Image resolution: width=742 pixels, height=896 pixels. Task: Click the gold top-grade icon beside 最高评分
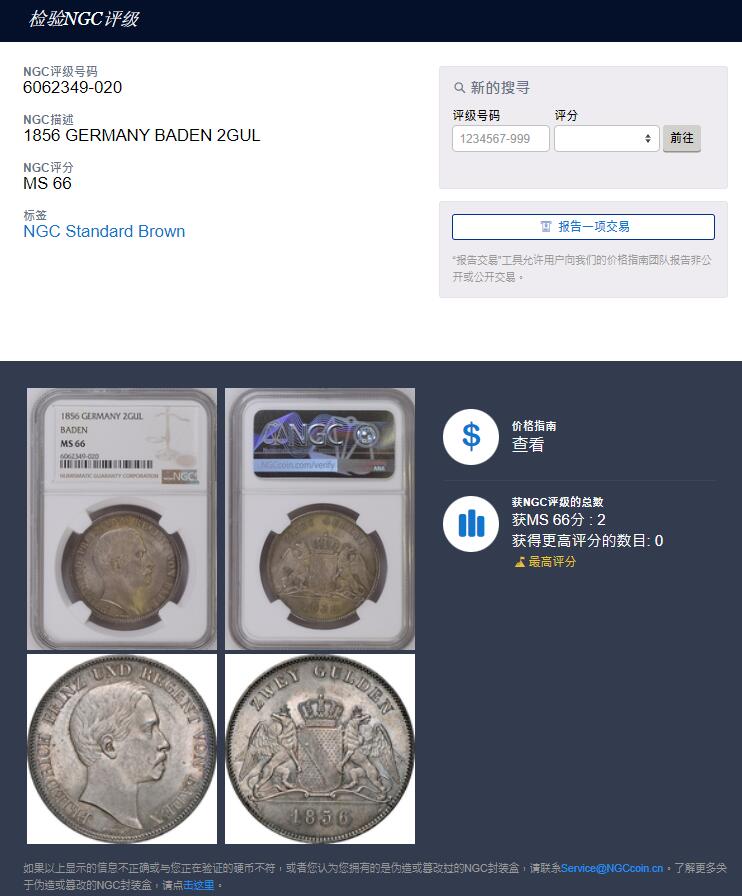(x=520, y=562)
